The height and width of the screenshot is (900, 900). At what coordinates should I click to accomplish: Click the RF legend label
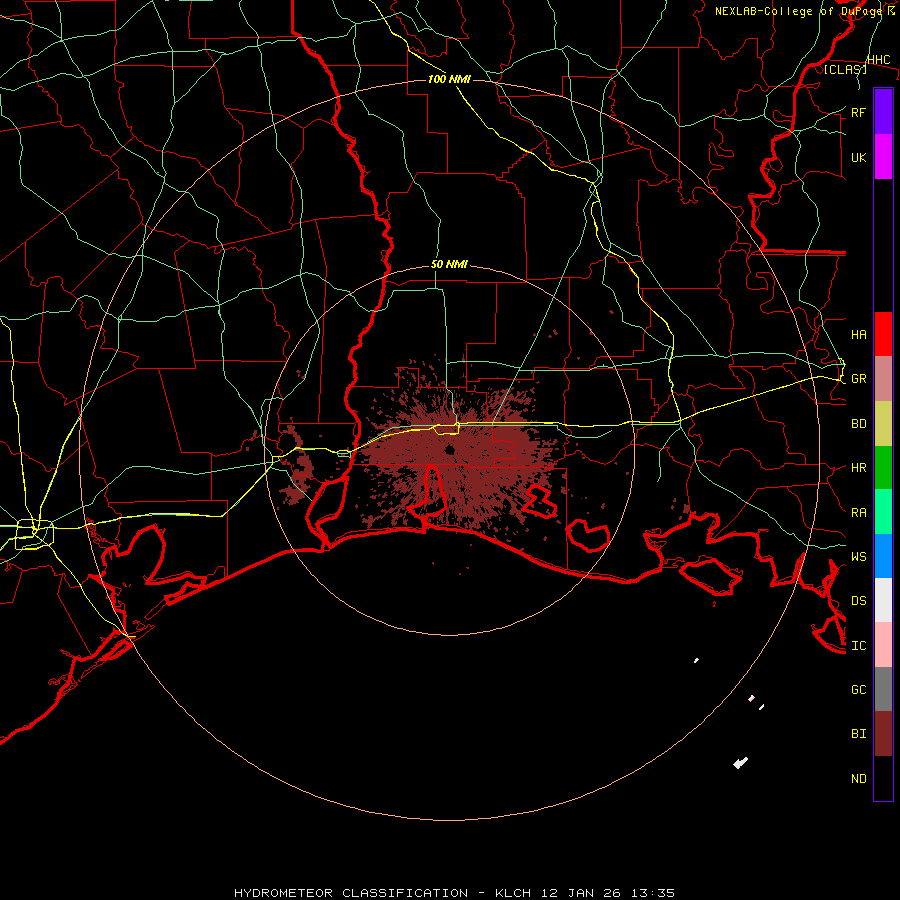click(858, 112)
